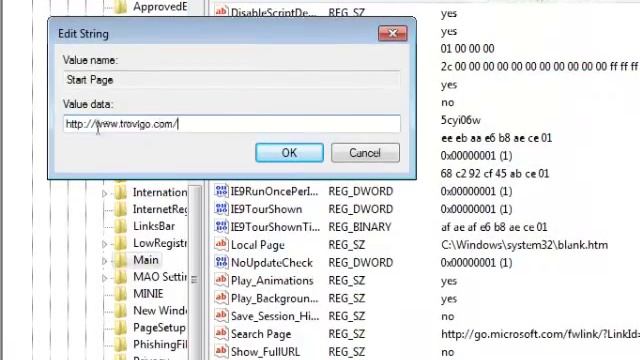Click the 5cyi06w data value
This screenshot has height=360, width=640.
[461, 120]
